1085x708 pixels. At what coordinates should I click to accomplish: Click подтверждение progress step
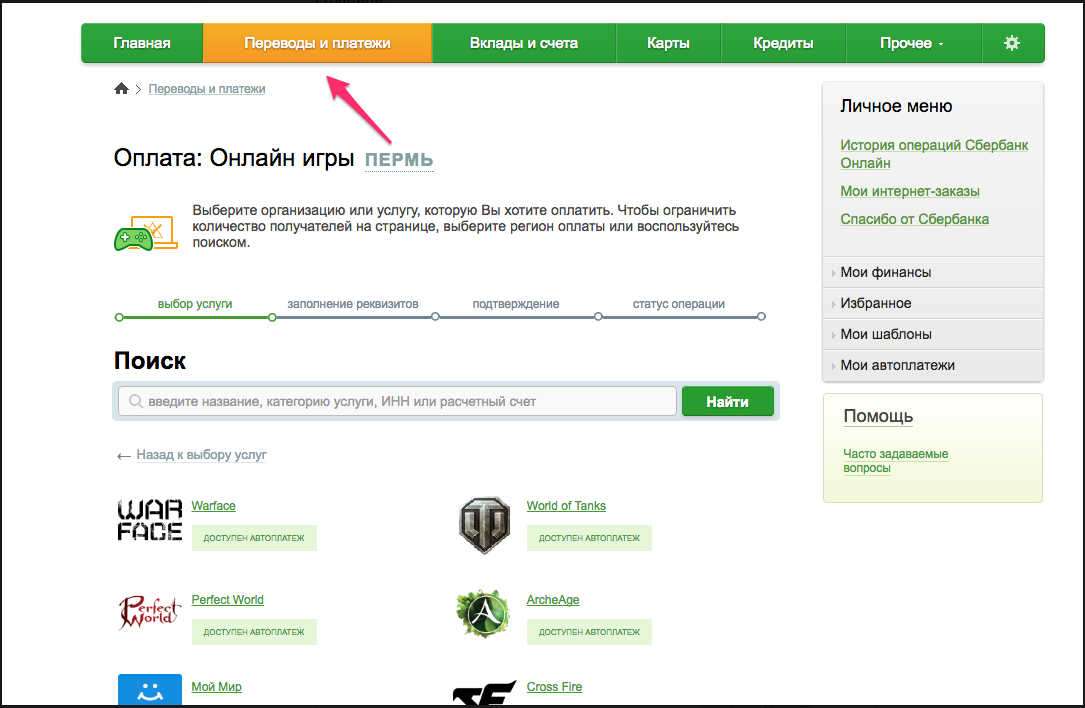click(516, 304)
